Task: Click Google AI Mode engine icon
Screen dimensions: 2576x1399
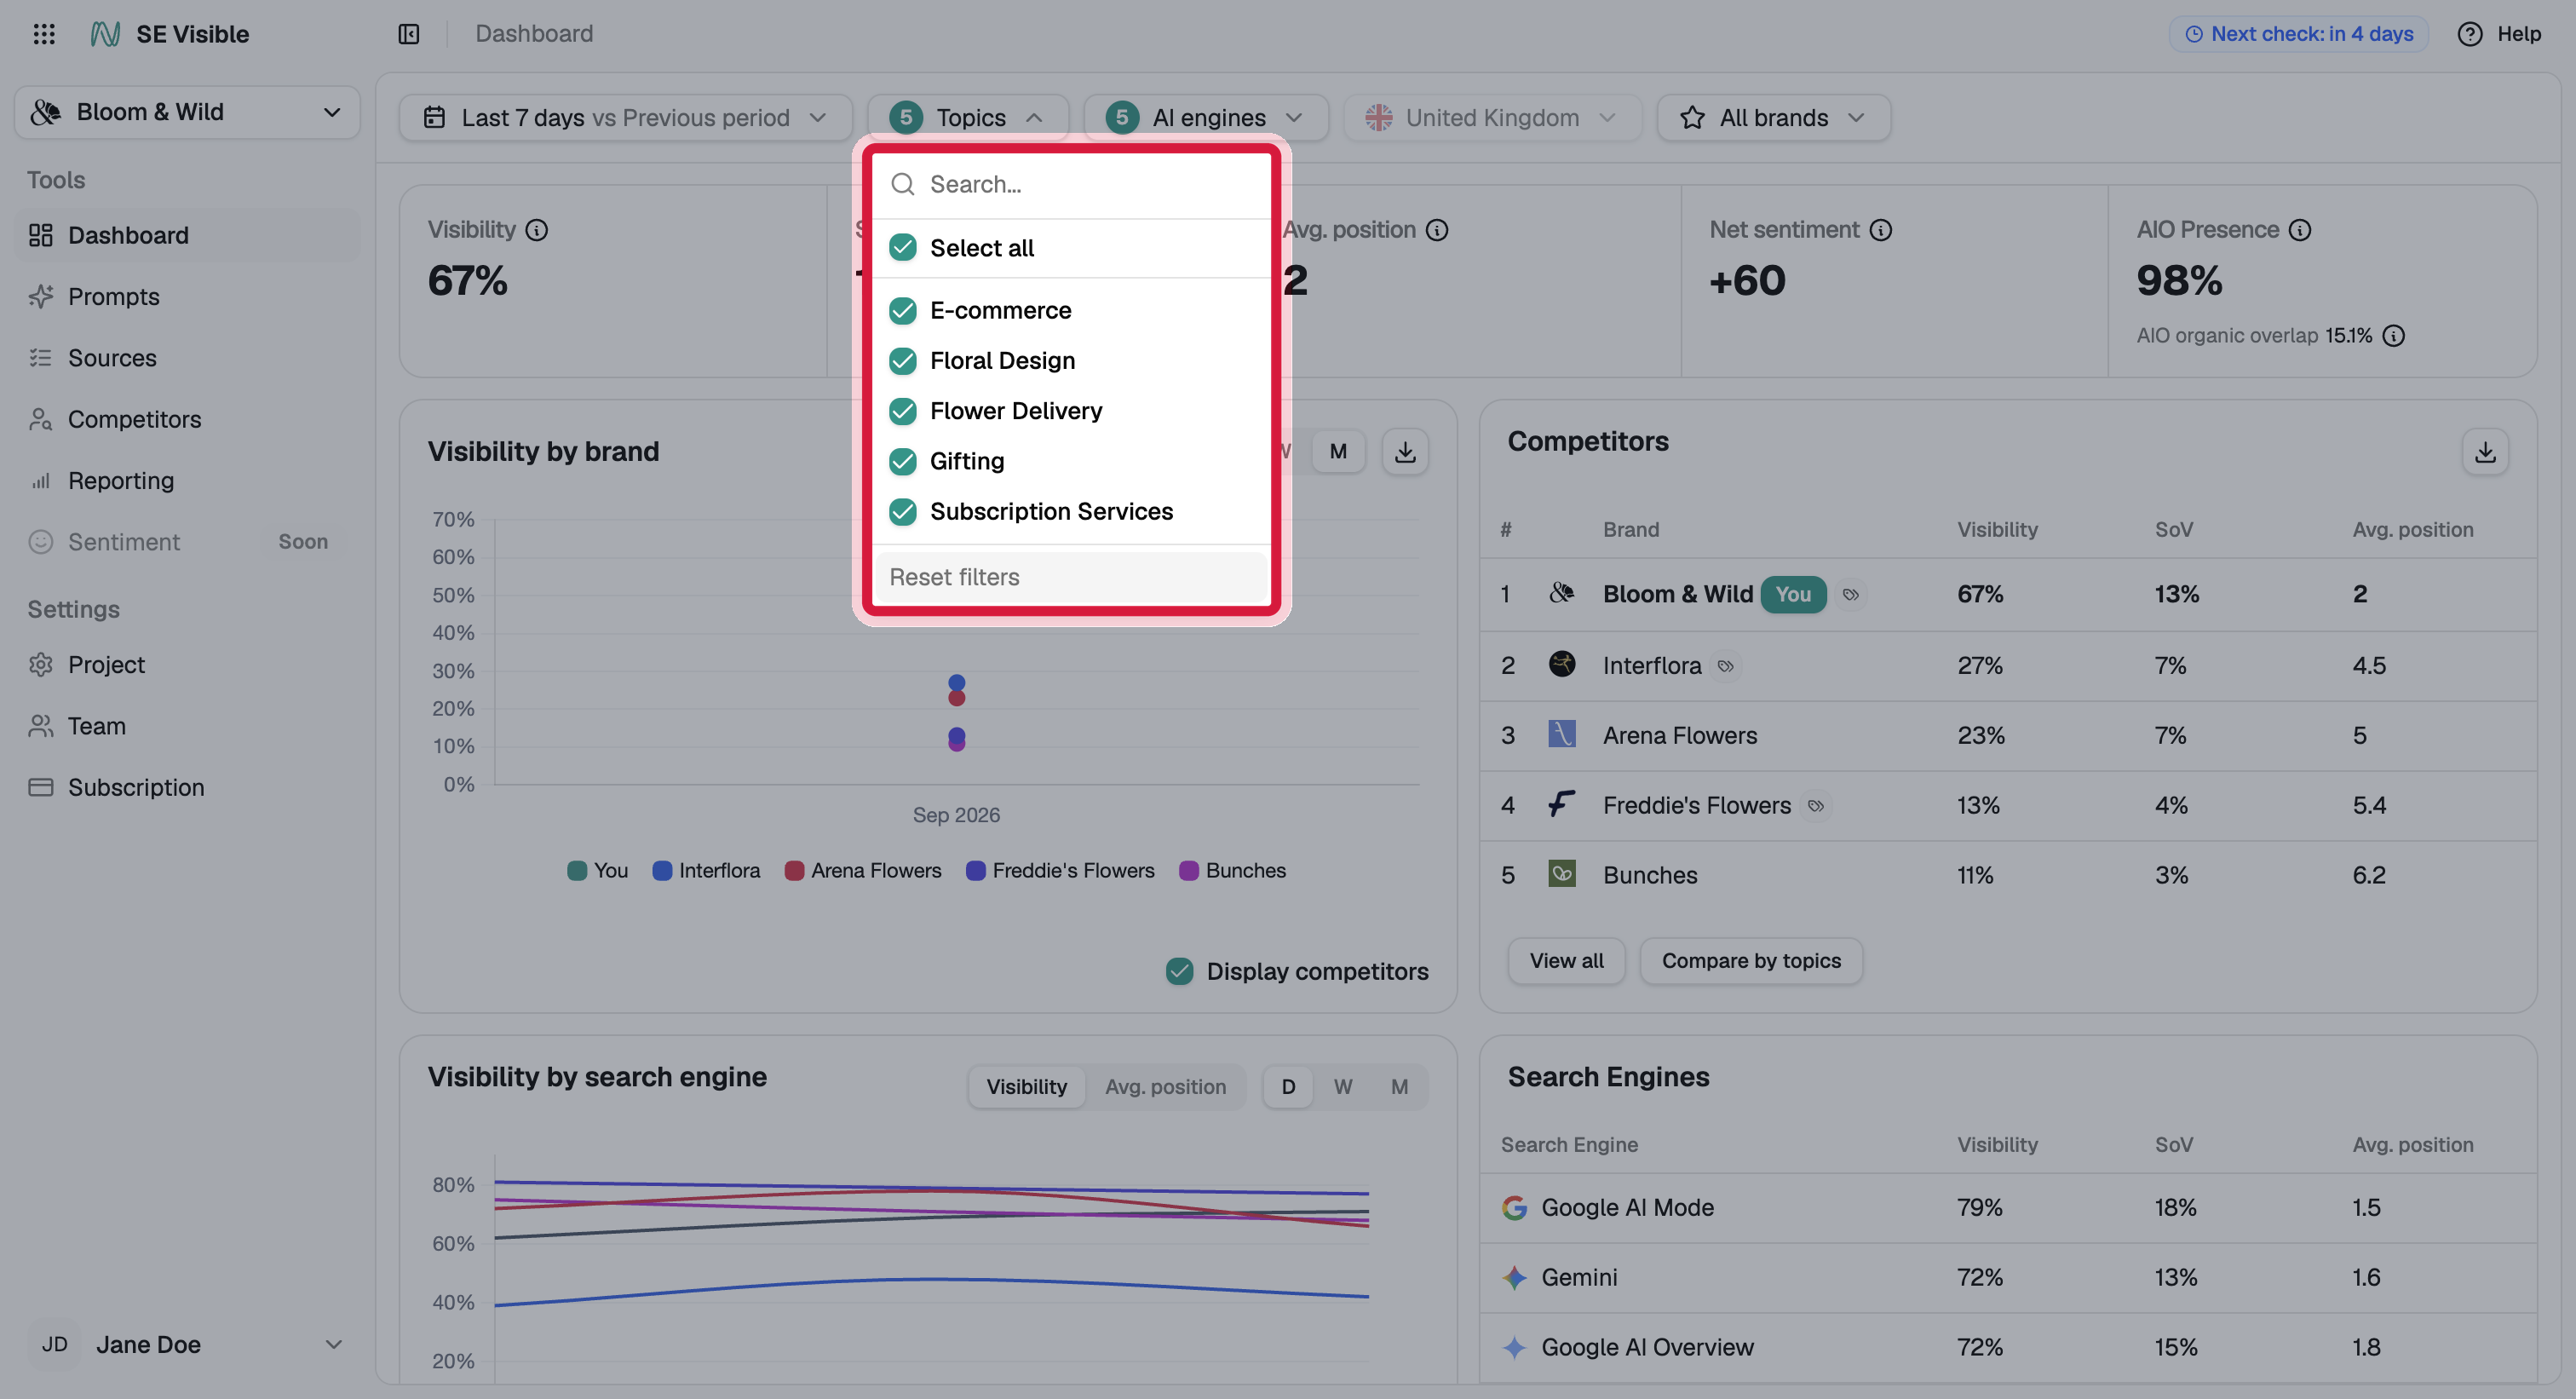Action: pyautogui.click(x=1514, y=1208)
